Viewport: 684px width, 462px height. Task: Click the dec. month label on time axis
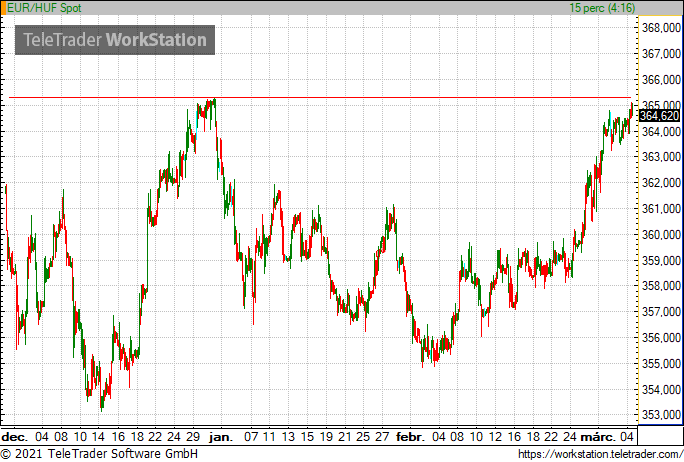click(15, 437)
